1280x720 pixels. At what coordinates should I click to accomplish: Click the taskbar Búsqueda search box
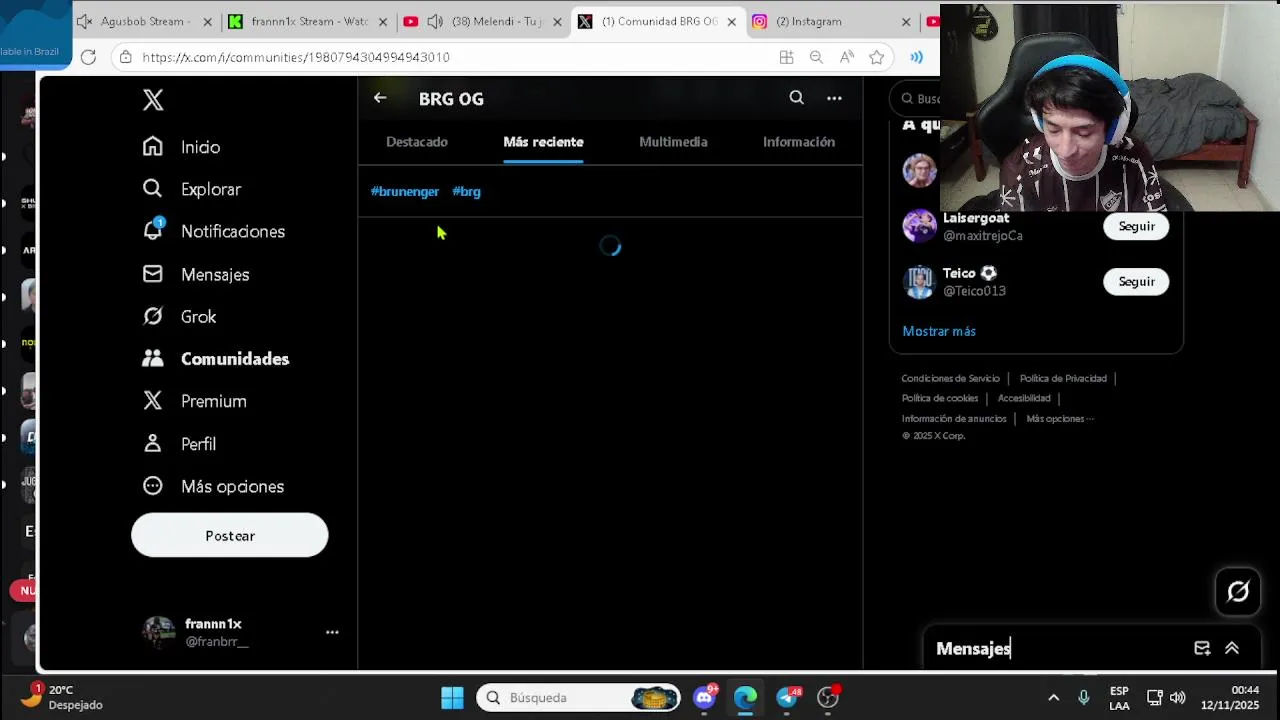click(578, 697)
